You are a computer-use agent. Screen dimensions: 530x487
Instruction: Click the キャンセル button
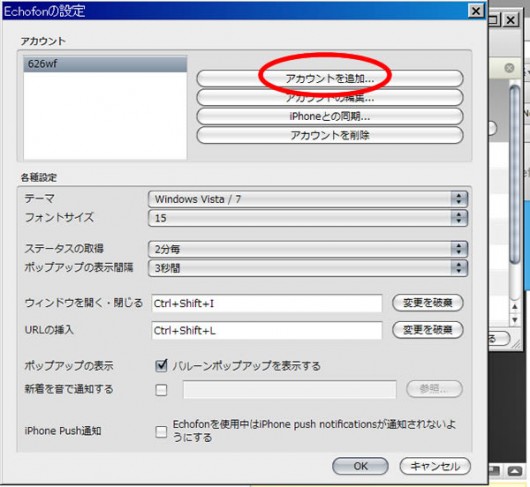pyautogui.click(x=435, y=466)
